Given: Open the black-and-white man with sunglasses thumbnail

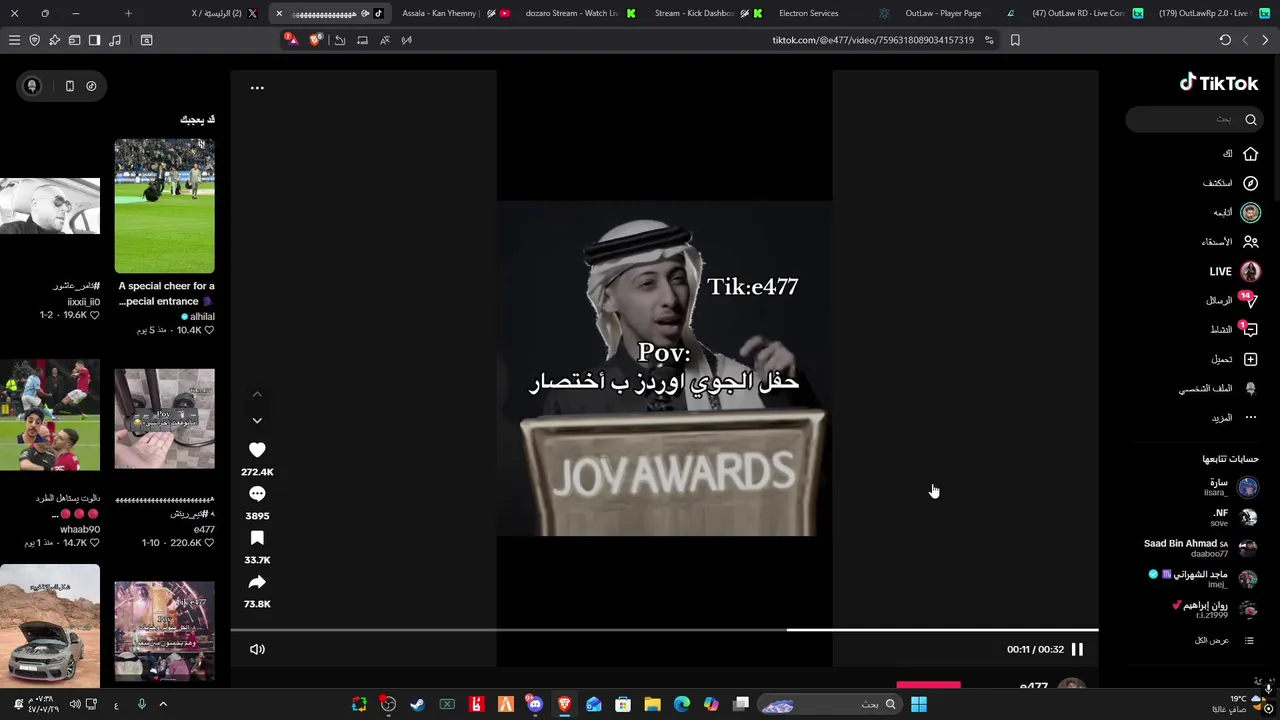Looking at the screenshot, I should (x=50, y=206).
